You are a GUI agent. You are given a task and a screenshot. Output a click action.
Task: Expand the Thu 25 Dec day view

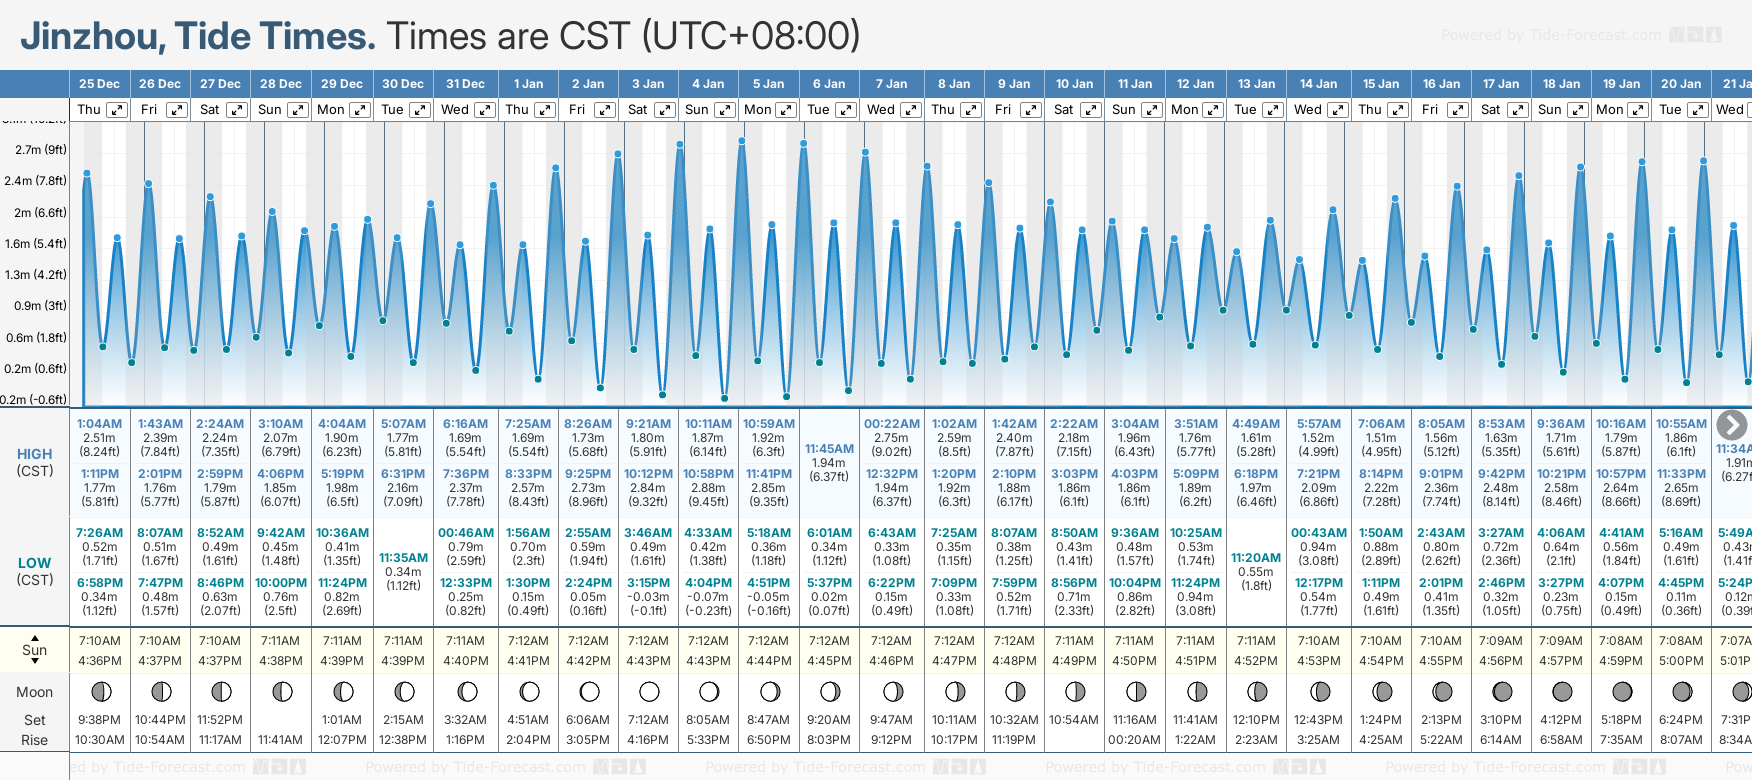pyautogui.click(x=117, y=110)
